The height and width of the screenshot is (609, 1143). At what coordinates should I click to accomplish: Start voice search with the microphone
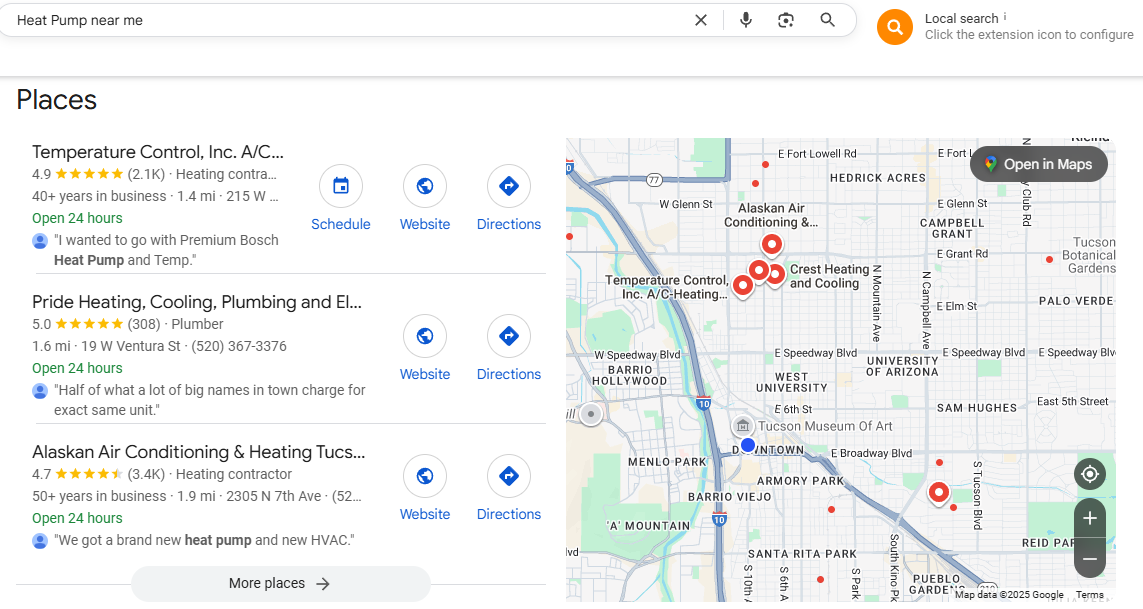coord(745,20)
